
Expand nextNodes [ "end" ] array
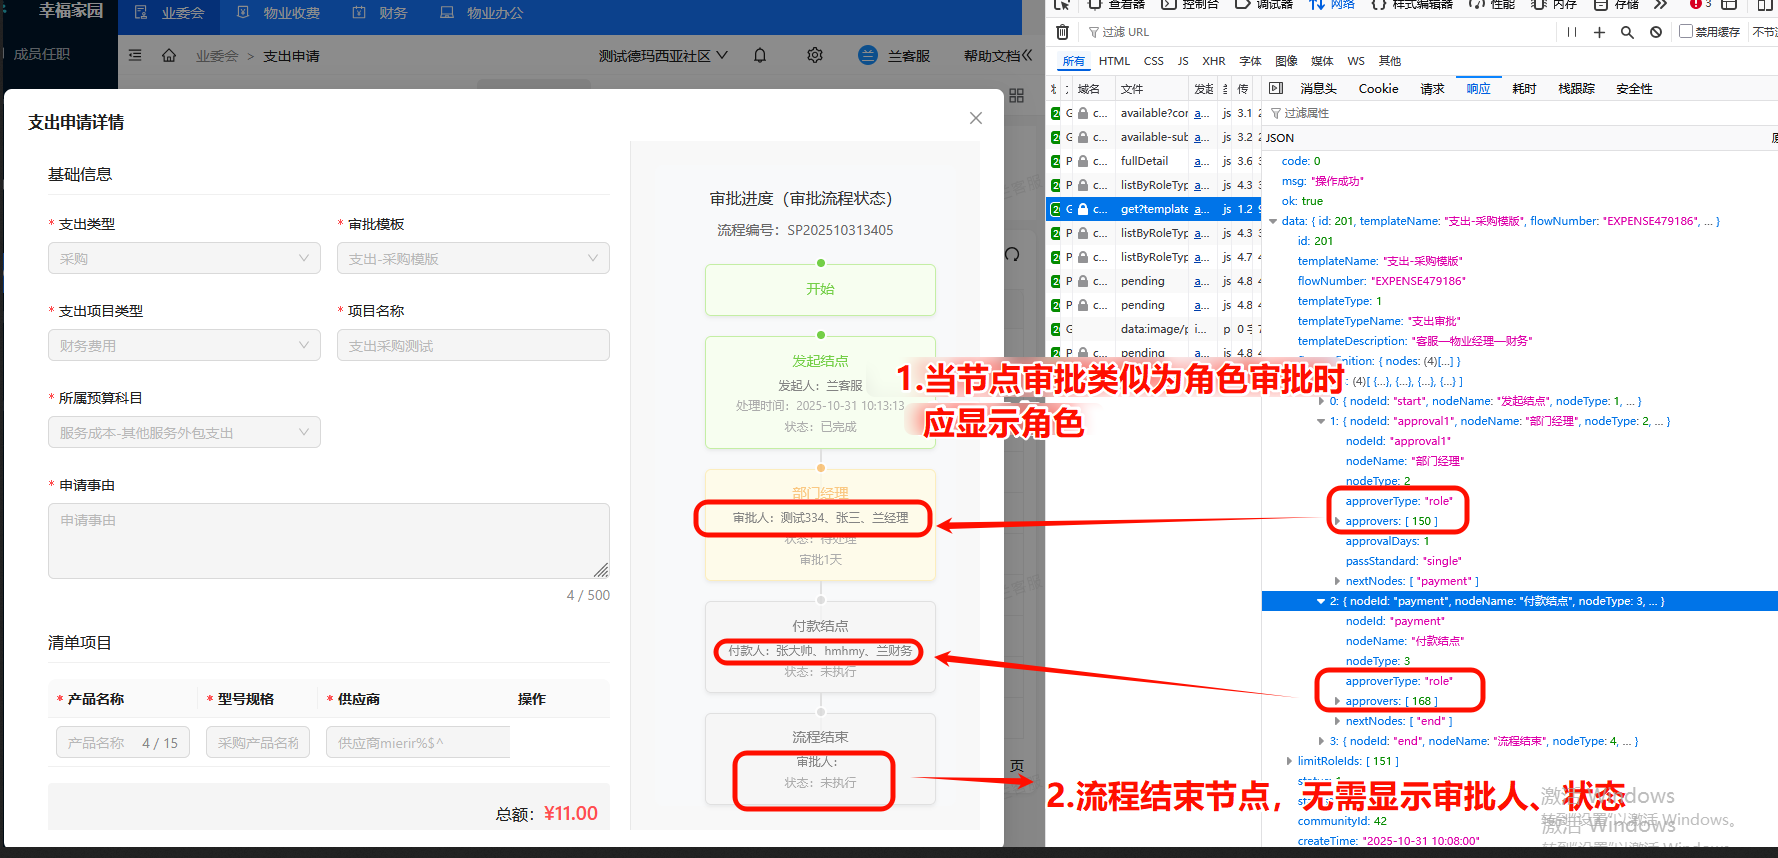[1337, 721]
